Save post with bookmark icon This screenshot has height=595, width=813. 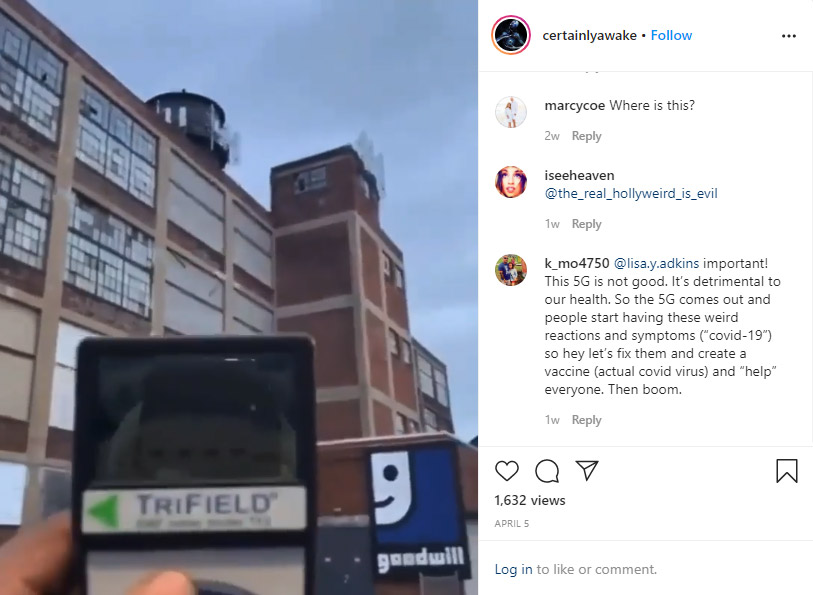pyautogui.click(x=787, y=471)
